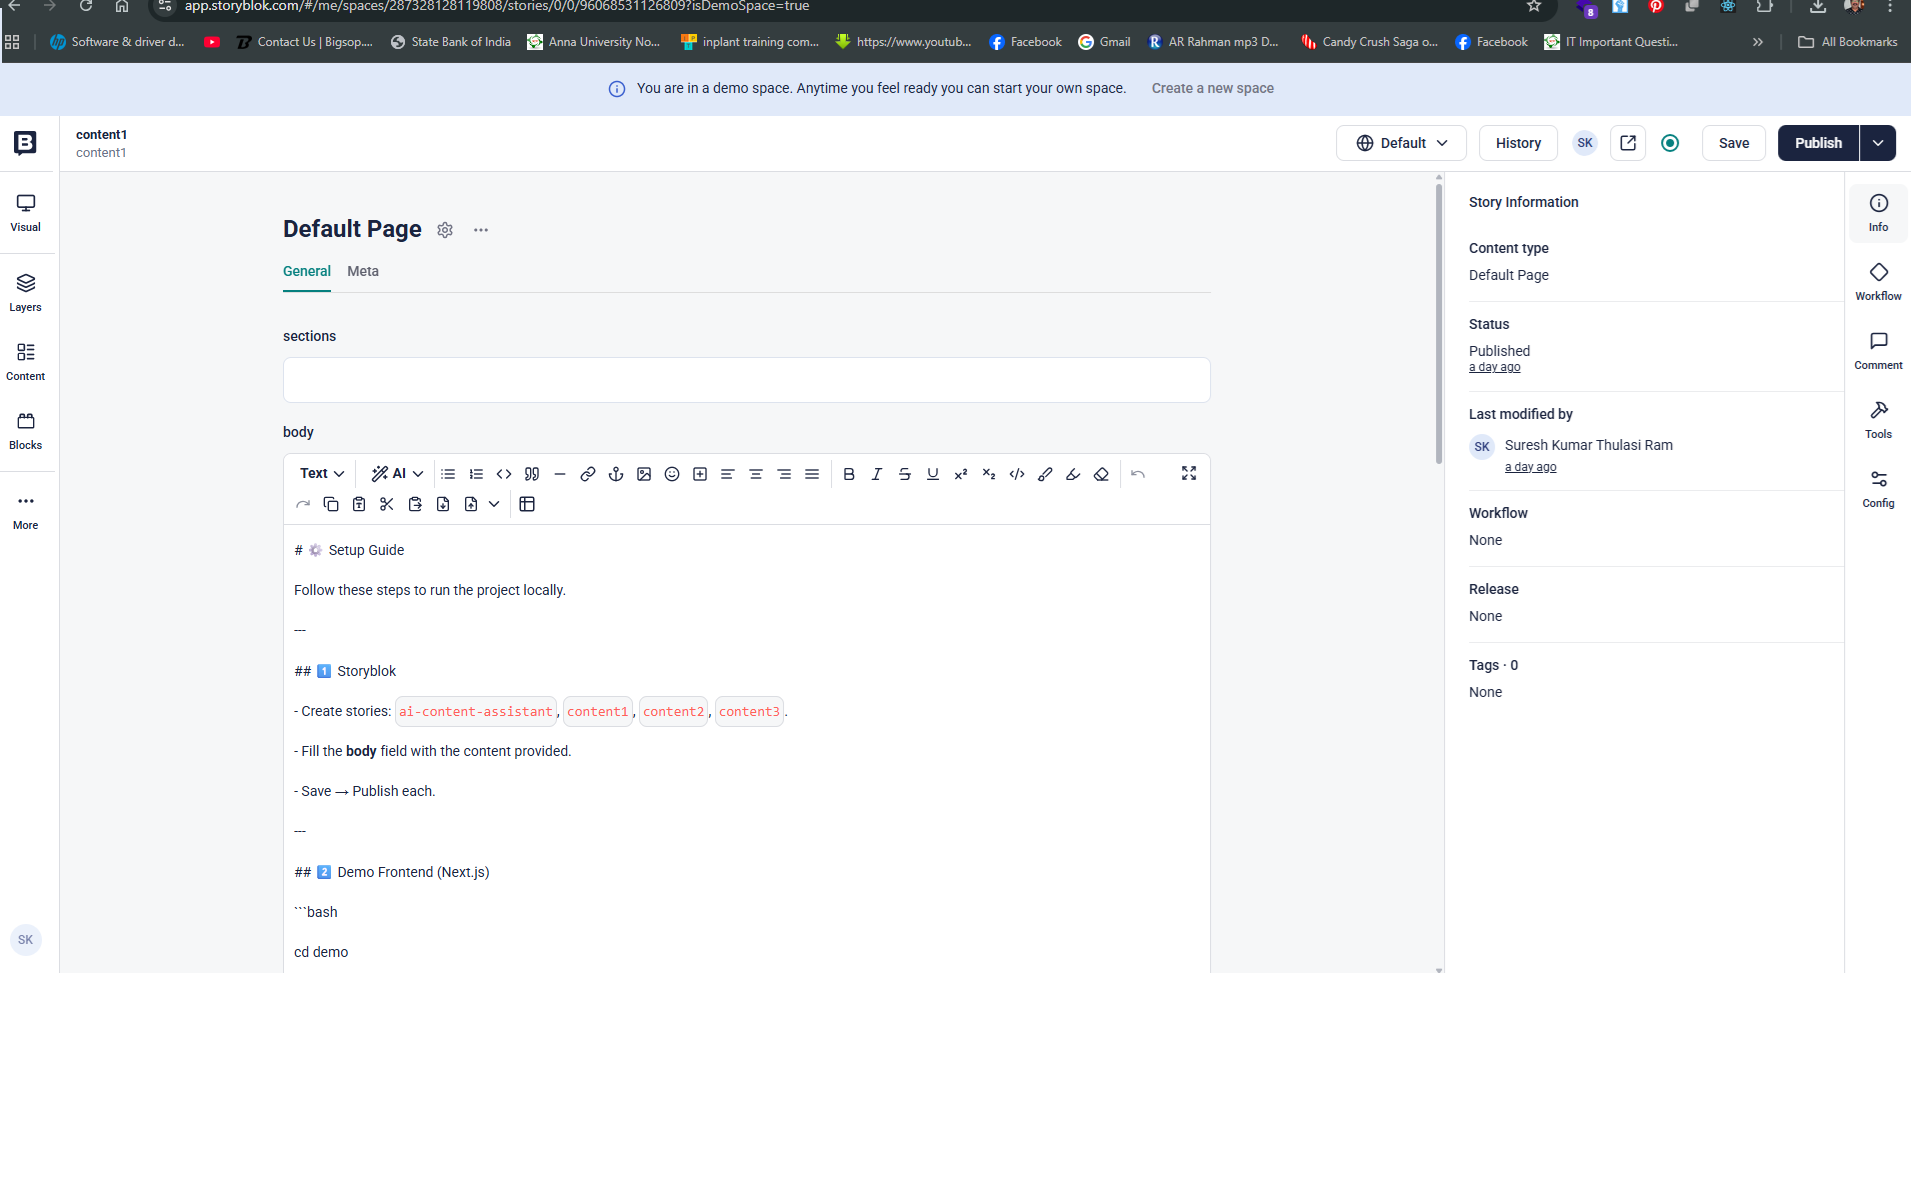This screenshot has height=1200, width=1911.
Task: Toggle subscript formatting
Action: 989,474
